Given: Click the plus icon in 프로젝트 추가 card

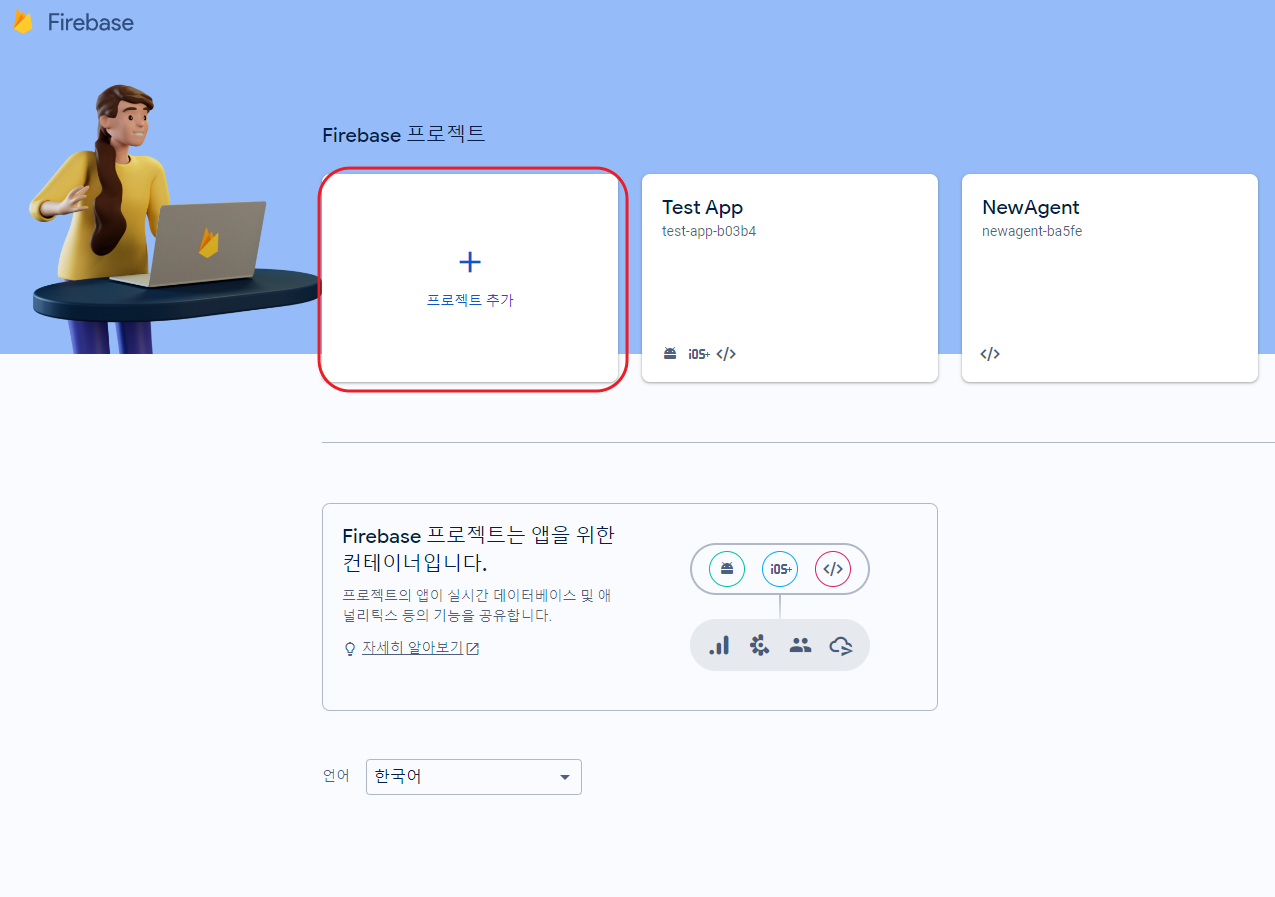Looking at the screenshot, I should pos(469,262).
